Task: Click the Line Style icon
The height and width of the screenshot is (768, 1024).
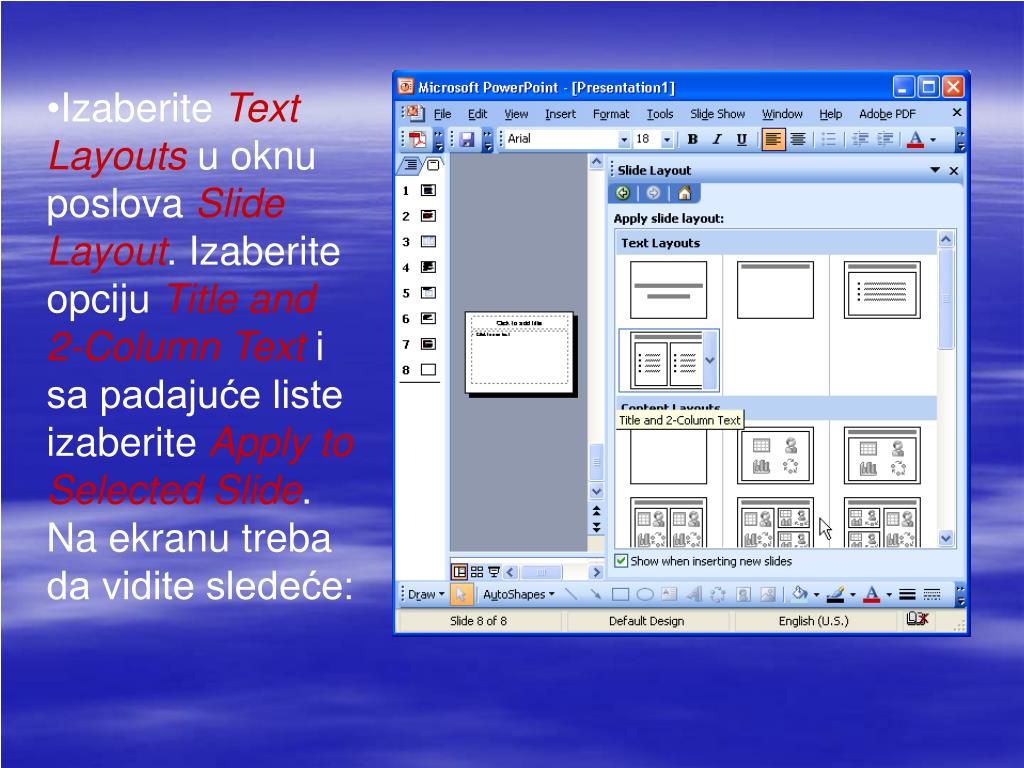Action: (906, 594)
